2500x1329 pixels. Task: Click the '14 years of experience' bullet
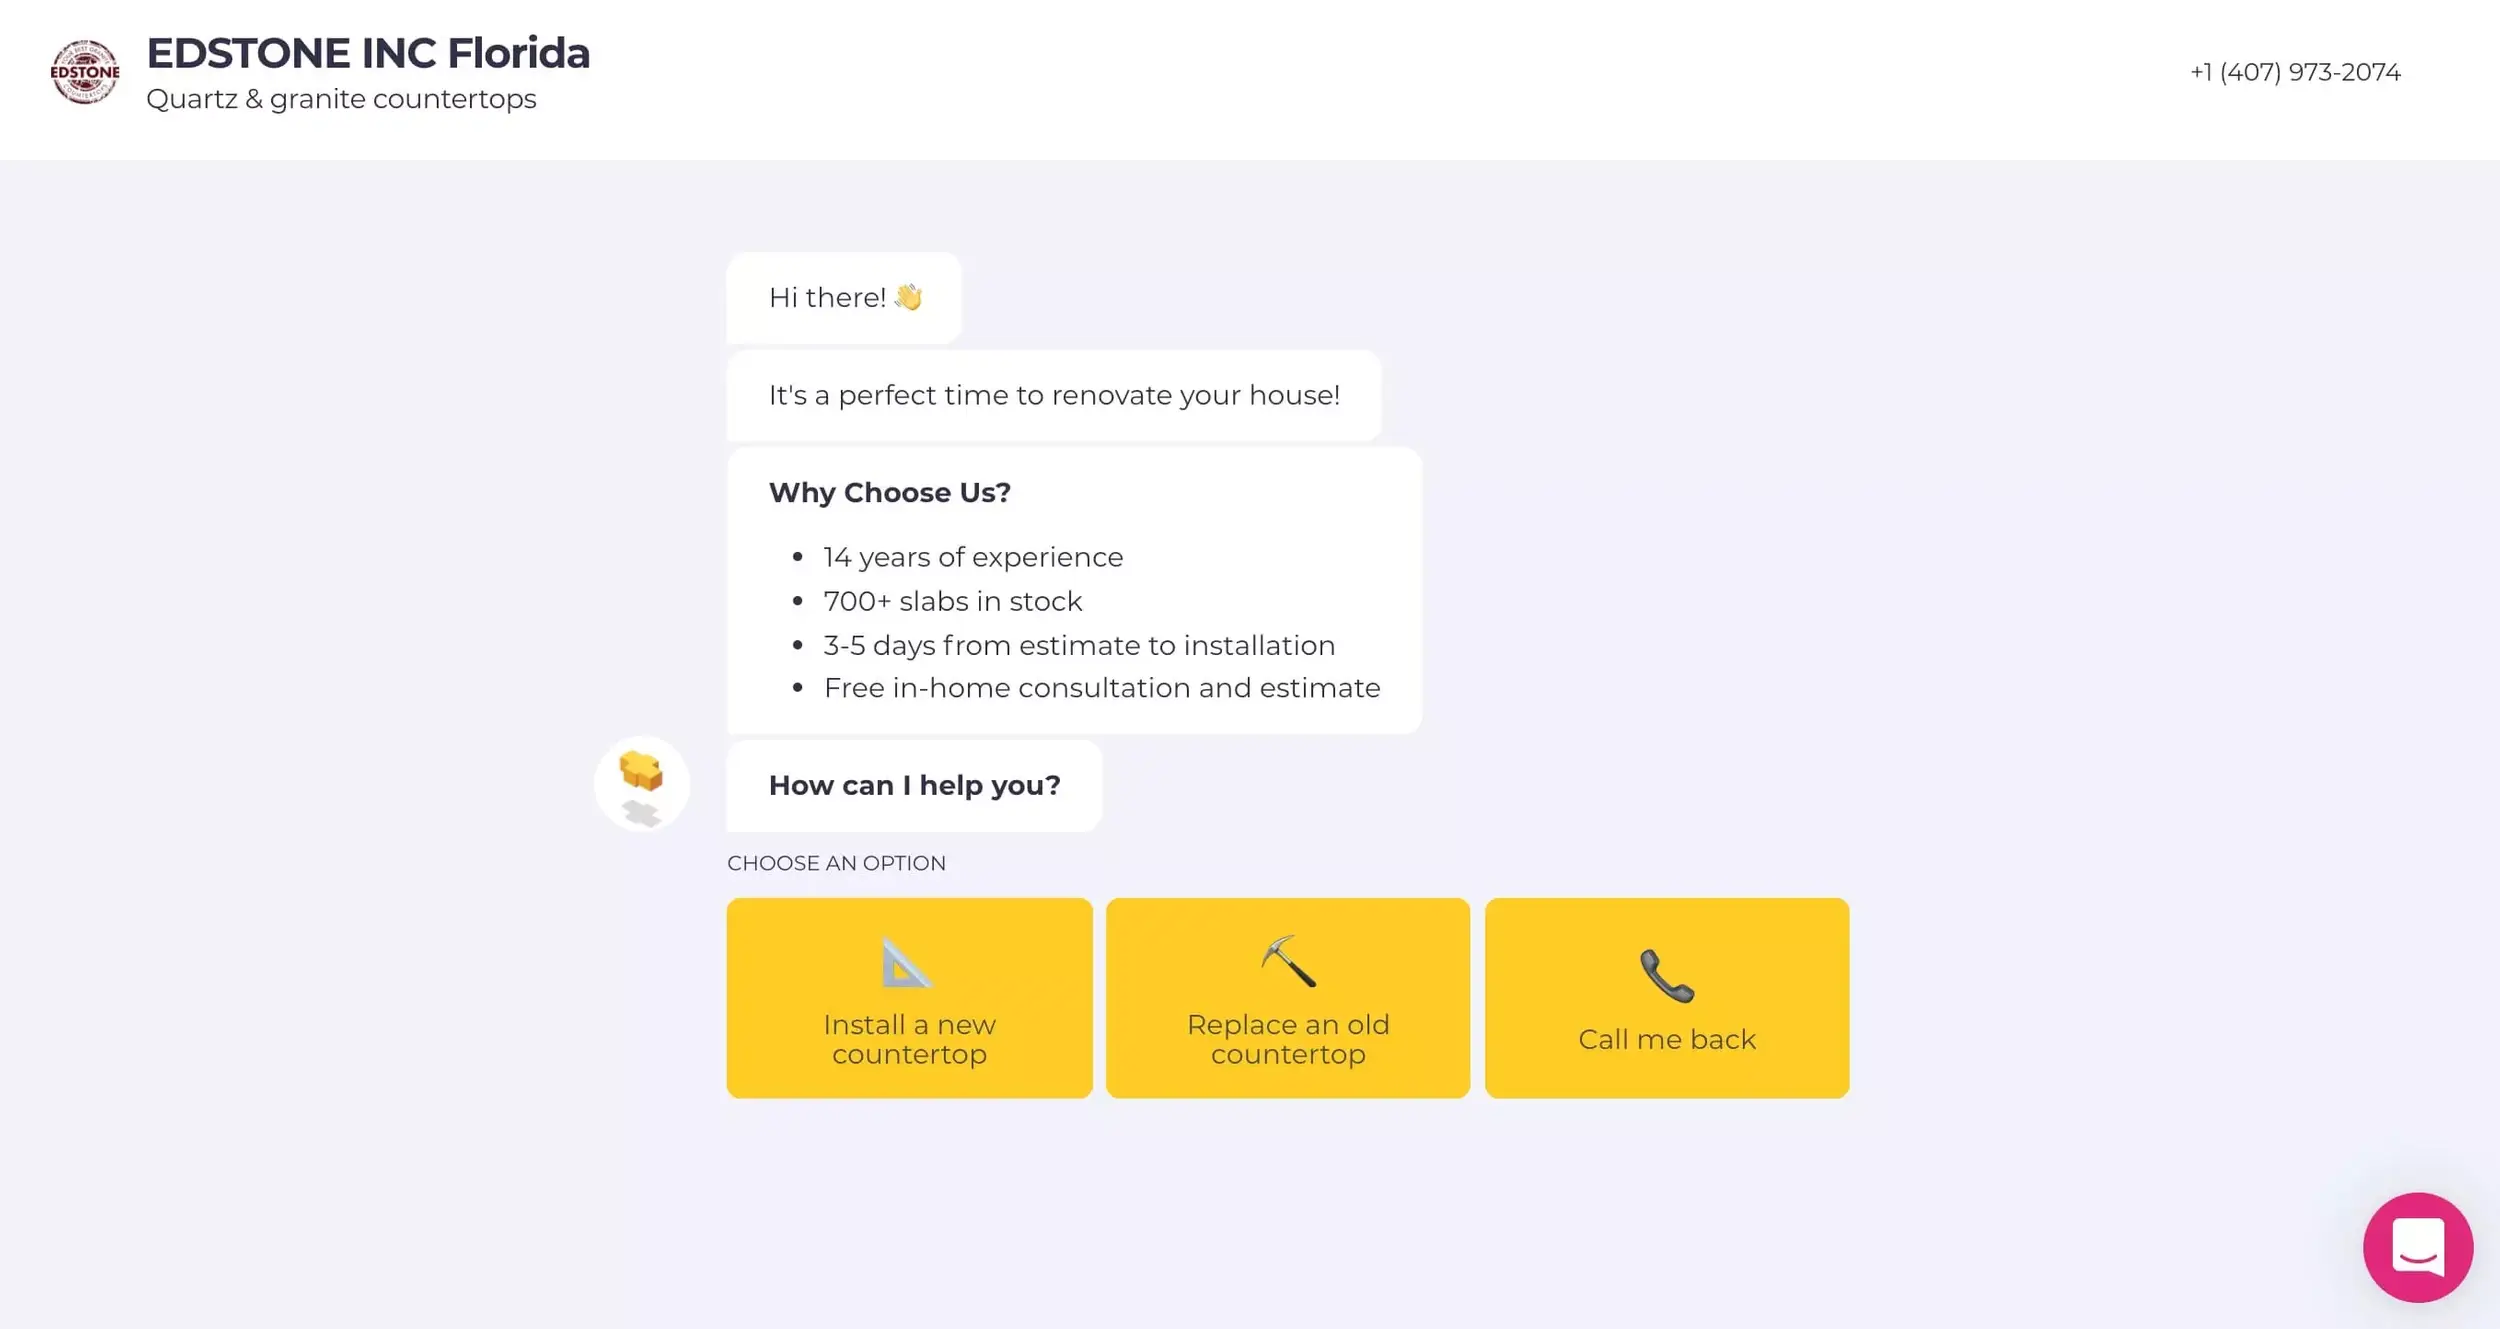[x=972, y=557]
